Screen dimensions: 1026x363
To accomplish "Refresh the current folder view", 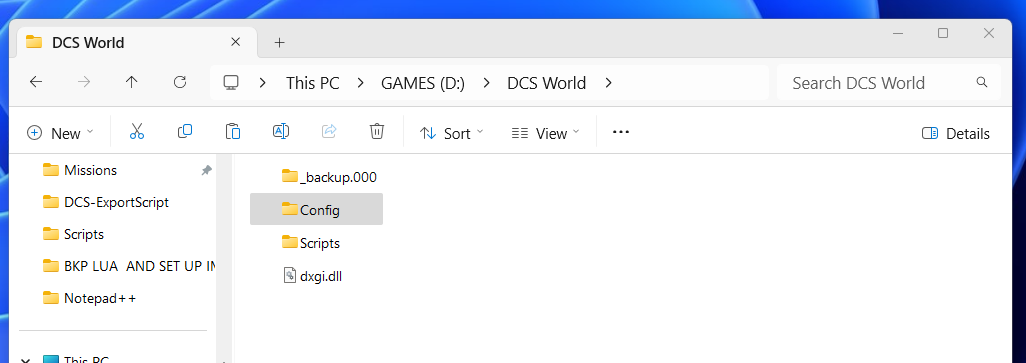I will 180,82.
